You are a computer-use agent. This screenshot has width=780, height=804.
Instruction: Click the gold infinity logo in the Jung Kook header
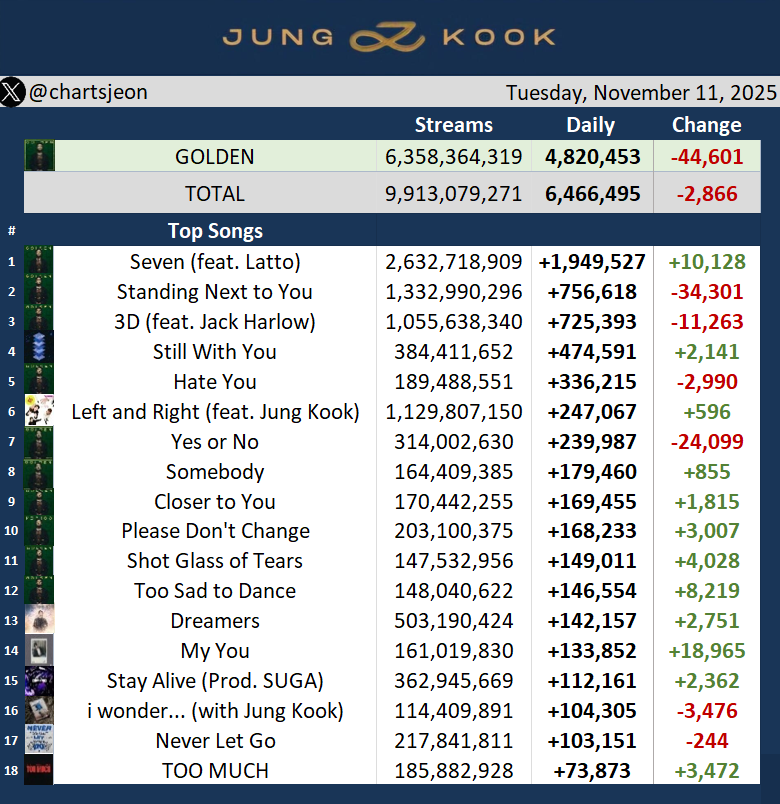point(387,37)
